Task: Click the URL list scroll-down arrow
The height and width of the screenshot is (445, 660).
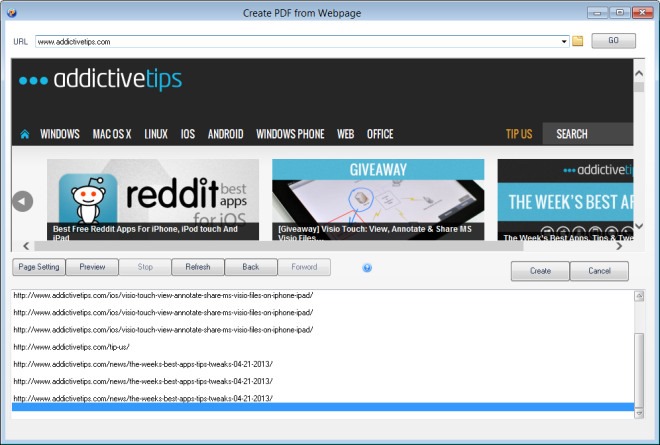Action: [639, 413]
